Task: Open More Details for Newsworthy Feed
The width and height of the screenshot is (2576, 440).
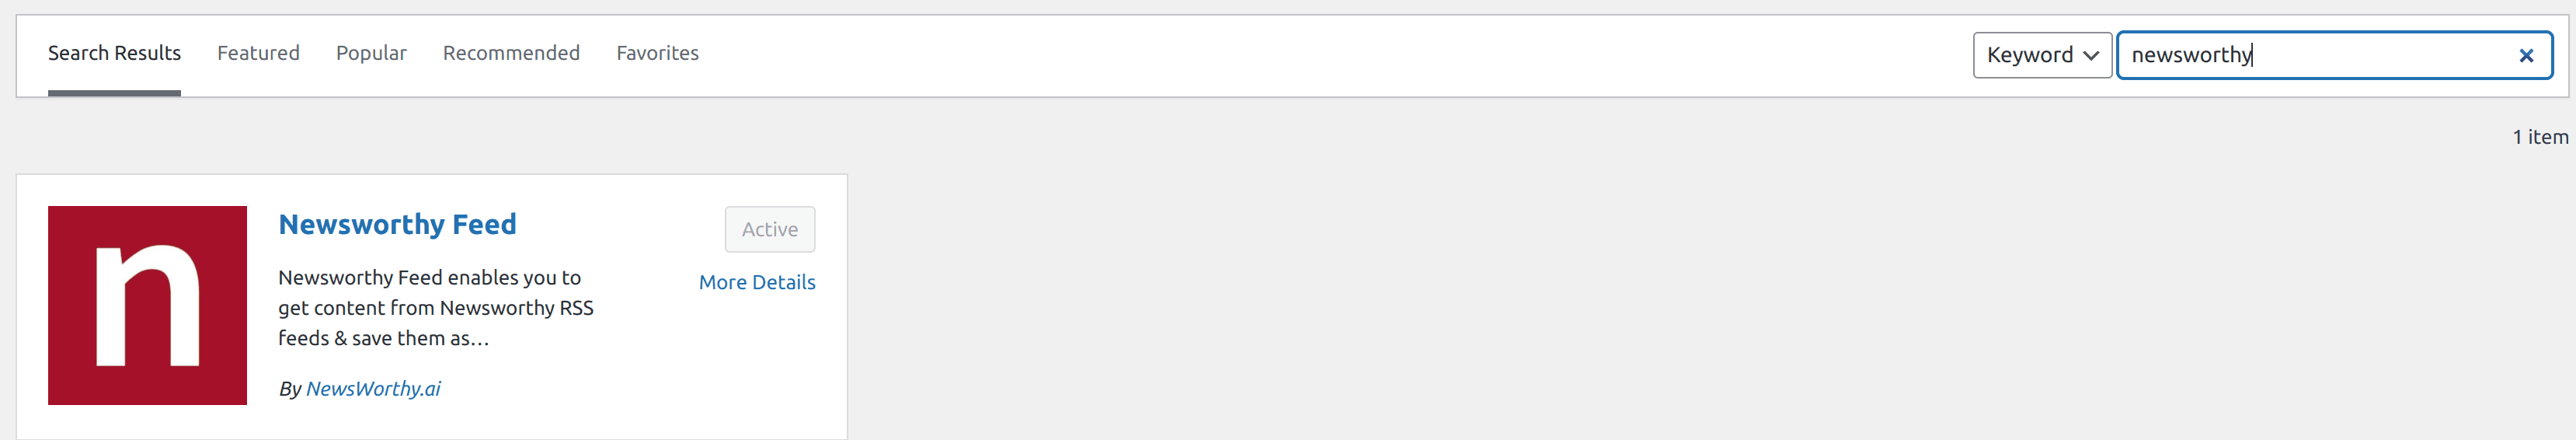Action: (757, 282)
